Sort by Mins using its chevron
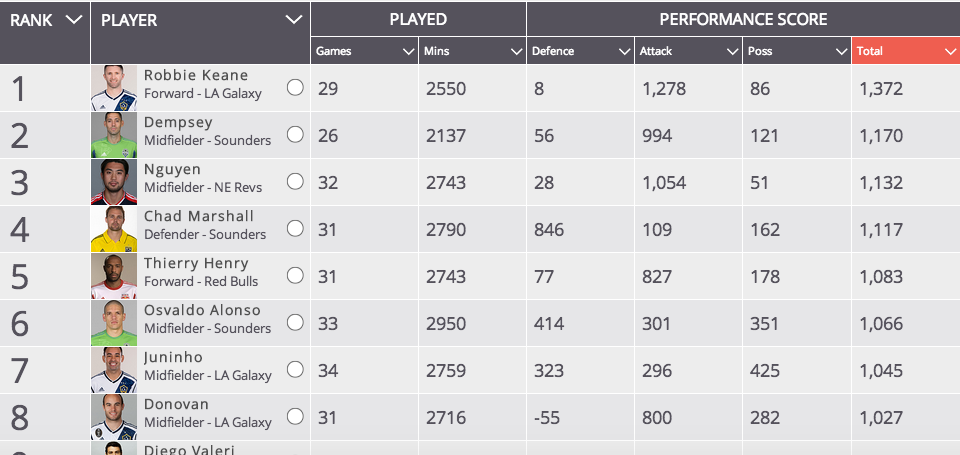Screen dimensions: 960x455 coord(517,52)
